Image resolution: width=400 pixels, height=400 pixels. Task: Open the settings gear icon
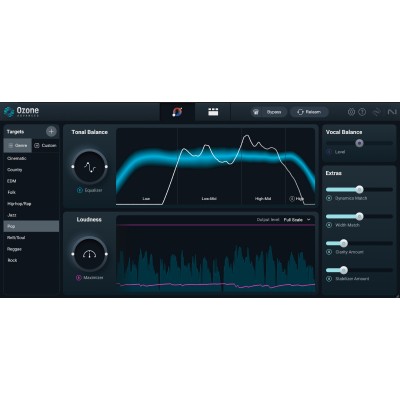pos(351,112)
